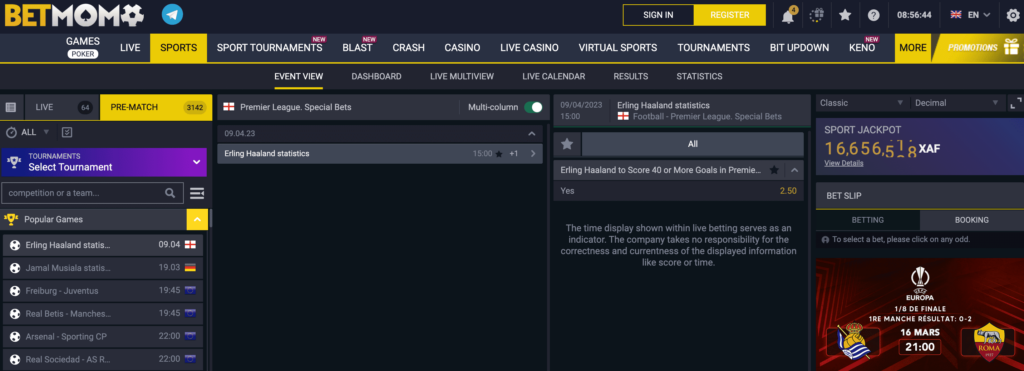Open the Decimal odds format dropdown

tap(957, 103)
